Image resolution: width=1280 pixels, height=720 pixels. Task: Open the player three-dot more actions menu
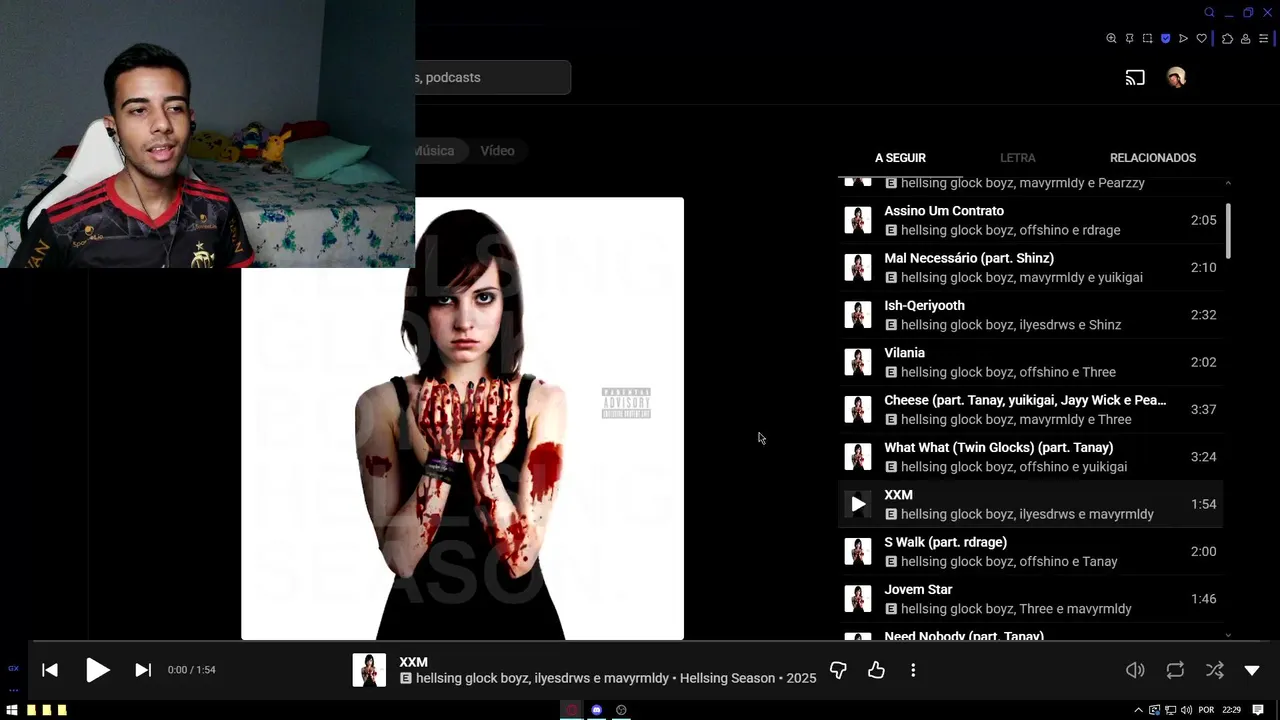(x=913, y=670)
